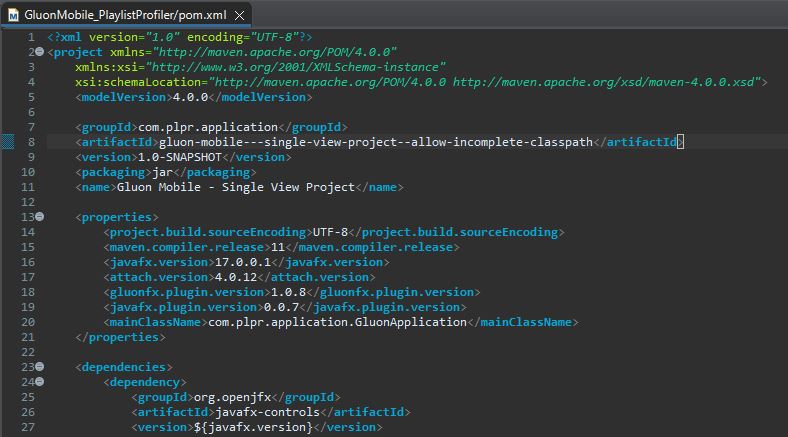Click the opening dependency tag on line 24

[x=145, y=382]
